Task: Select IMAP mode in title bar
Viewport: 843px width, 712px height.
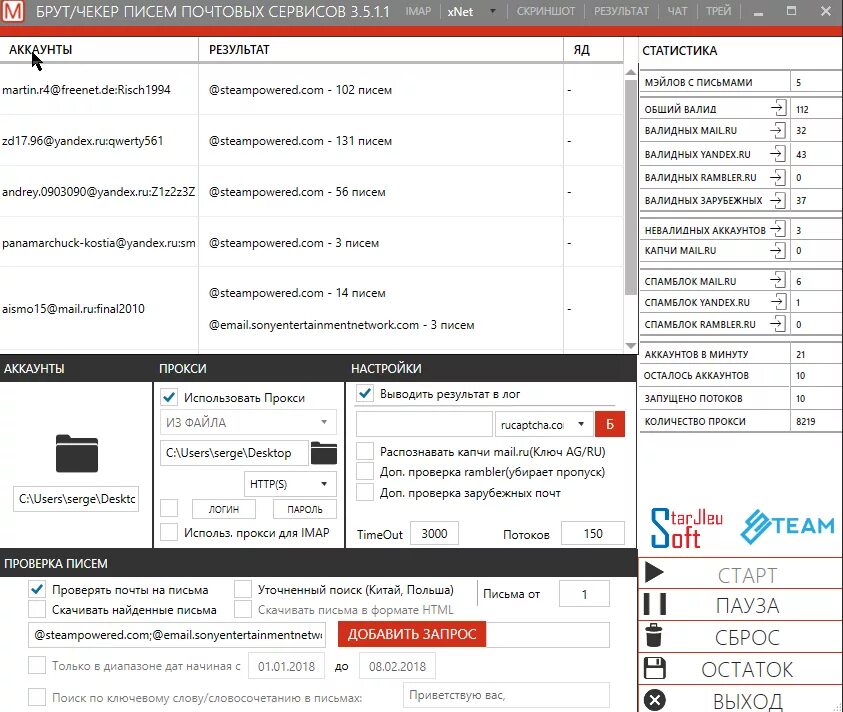Action: click(x=418, y=11)
